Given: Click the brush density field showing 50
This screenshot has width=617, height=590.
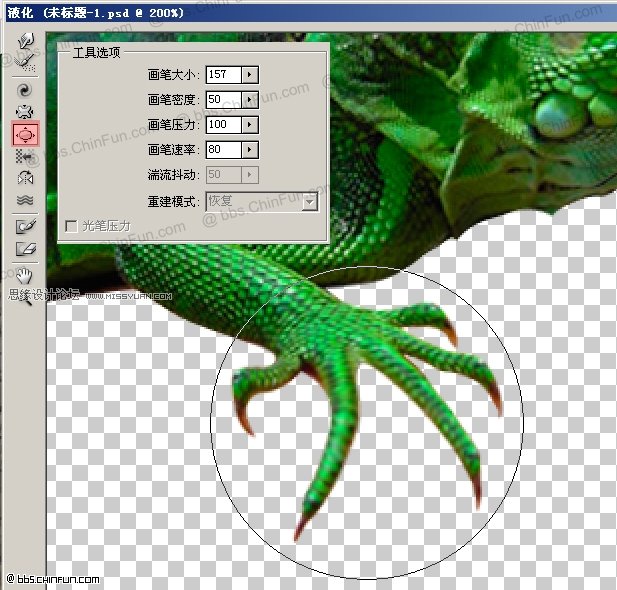Looking at the screenshot, I should 224,100.
